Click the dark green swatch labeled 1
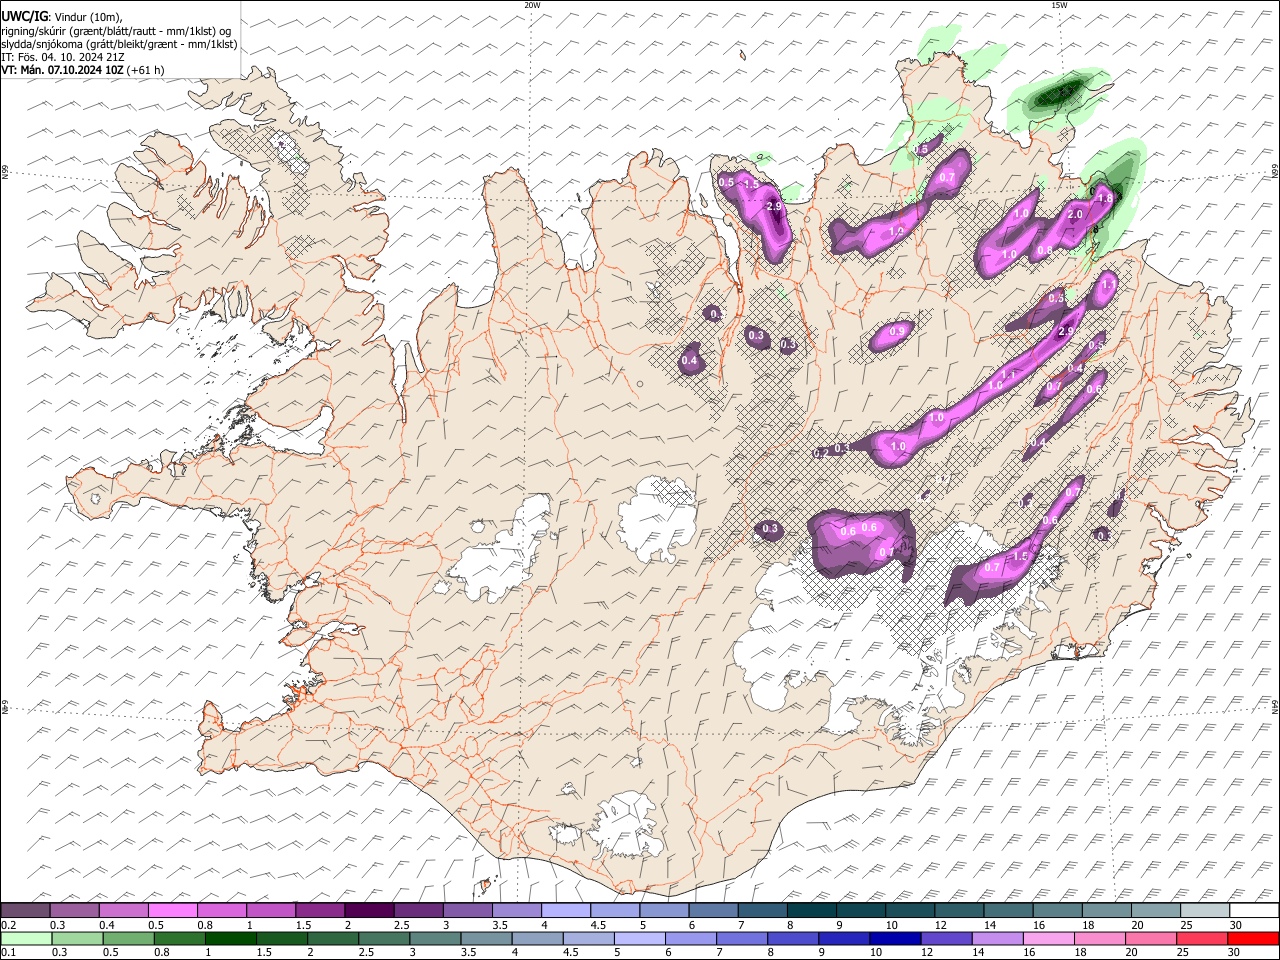1280x960 pixels. [x=230, y=938]
